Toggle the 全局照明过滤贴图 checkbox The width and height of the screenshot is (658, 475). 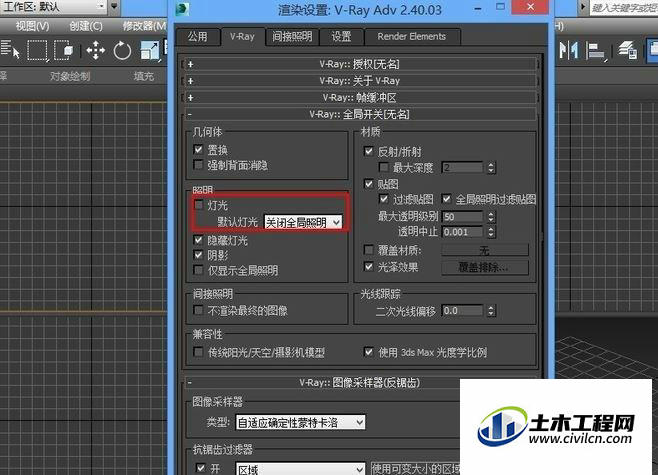(446, 199)
